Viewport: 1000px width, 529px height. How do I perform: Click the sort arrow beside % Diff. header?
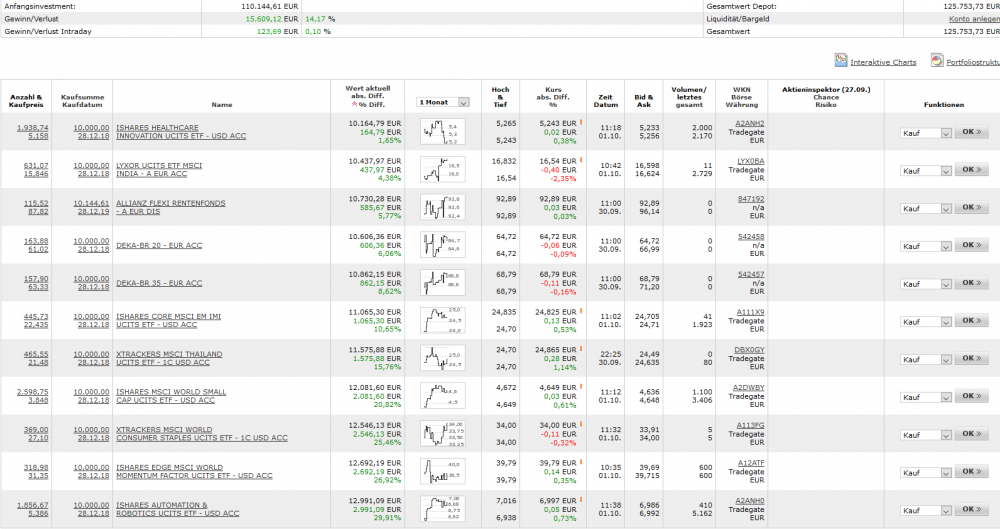(x=354, y=104)
